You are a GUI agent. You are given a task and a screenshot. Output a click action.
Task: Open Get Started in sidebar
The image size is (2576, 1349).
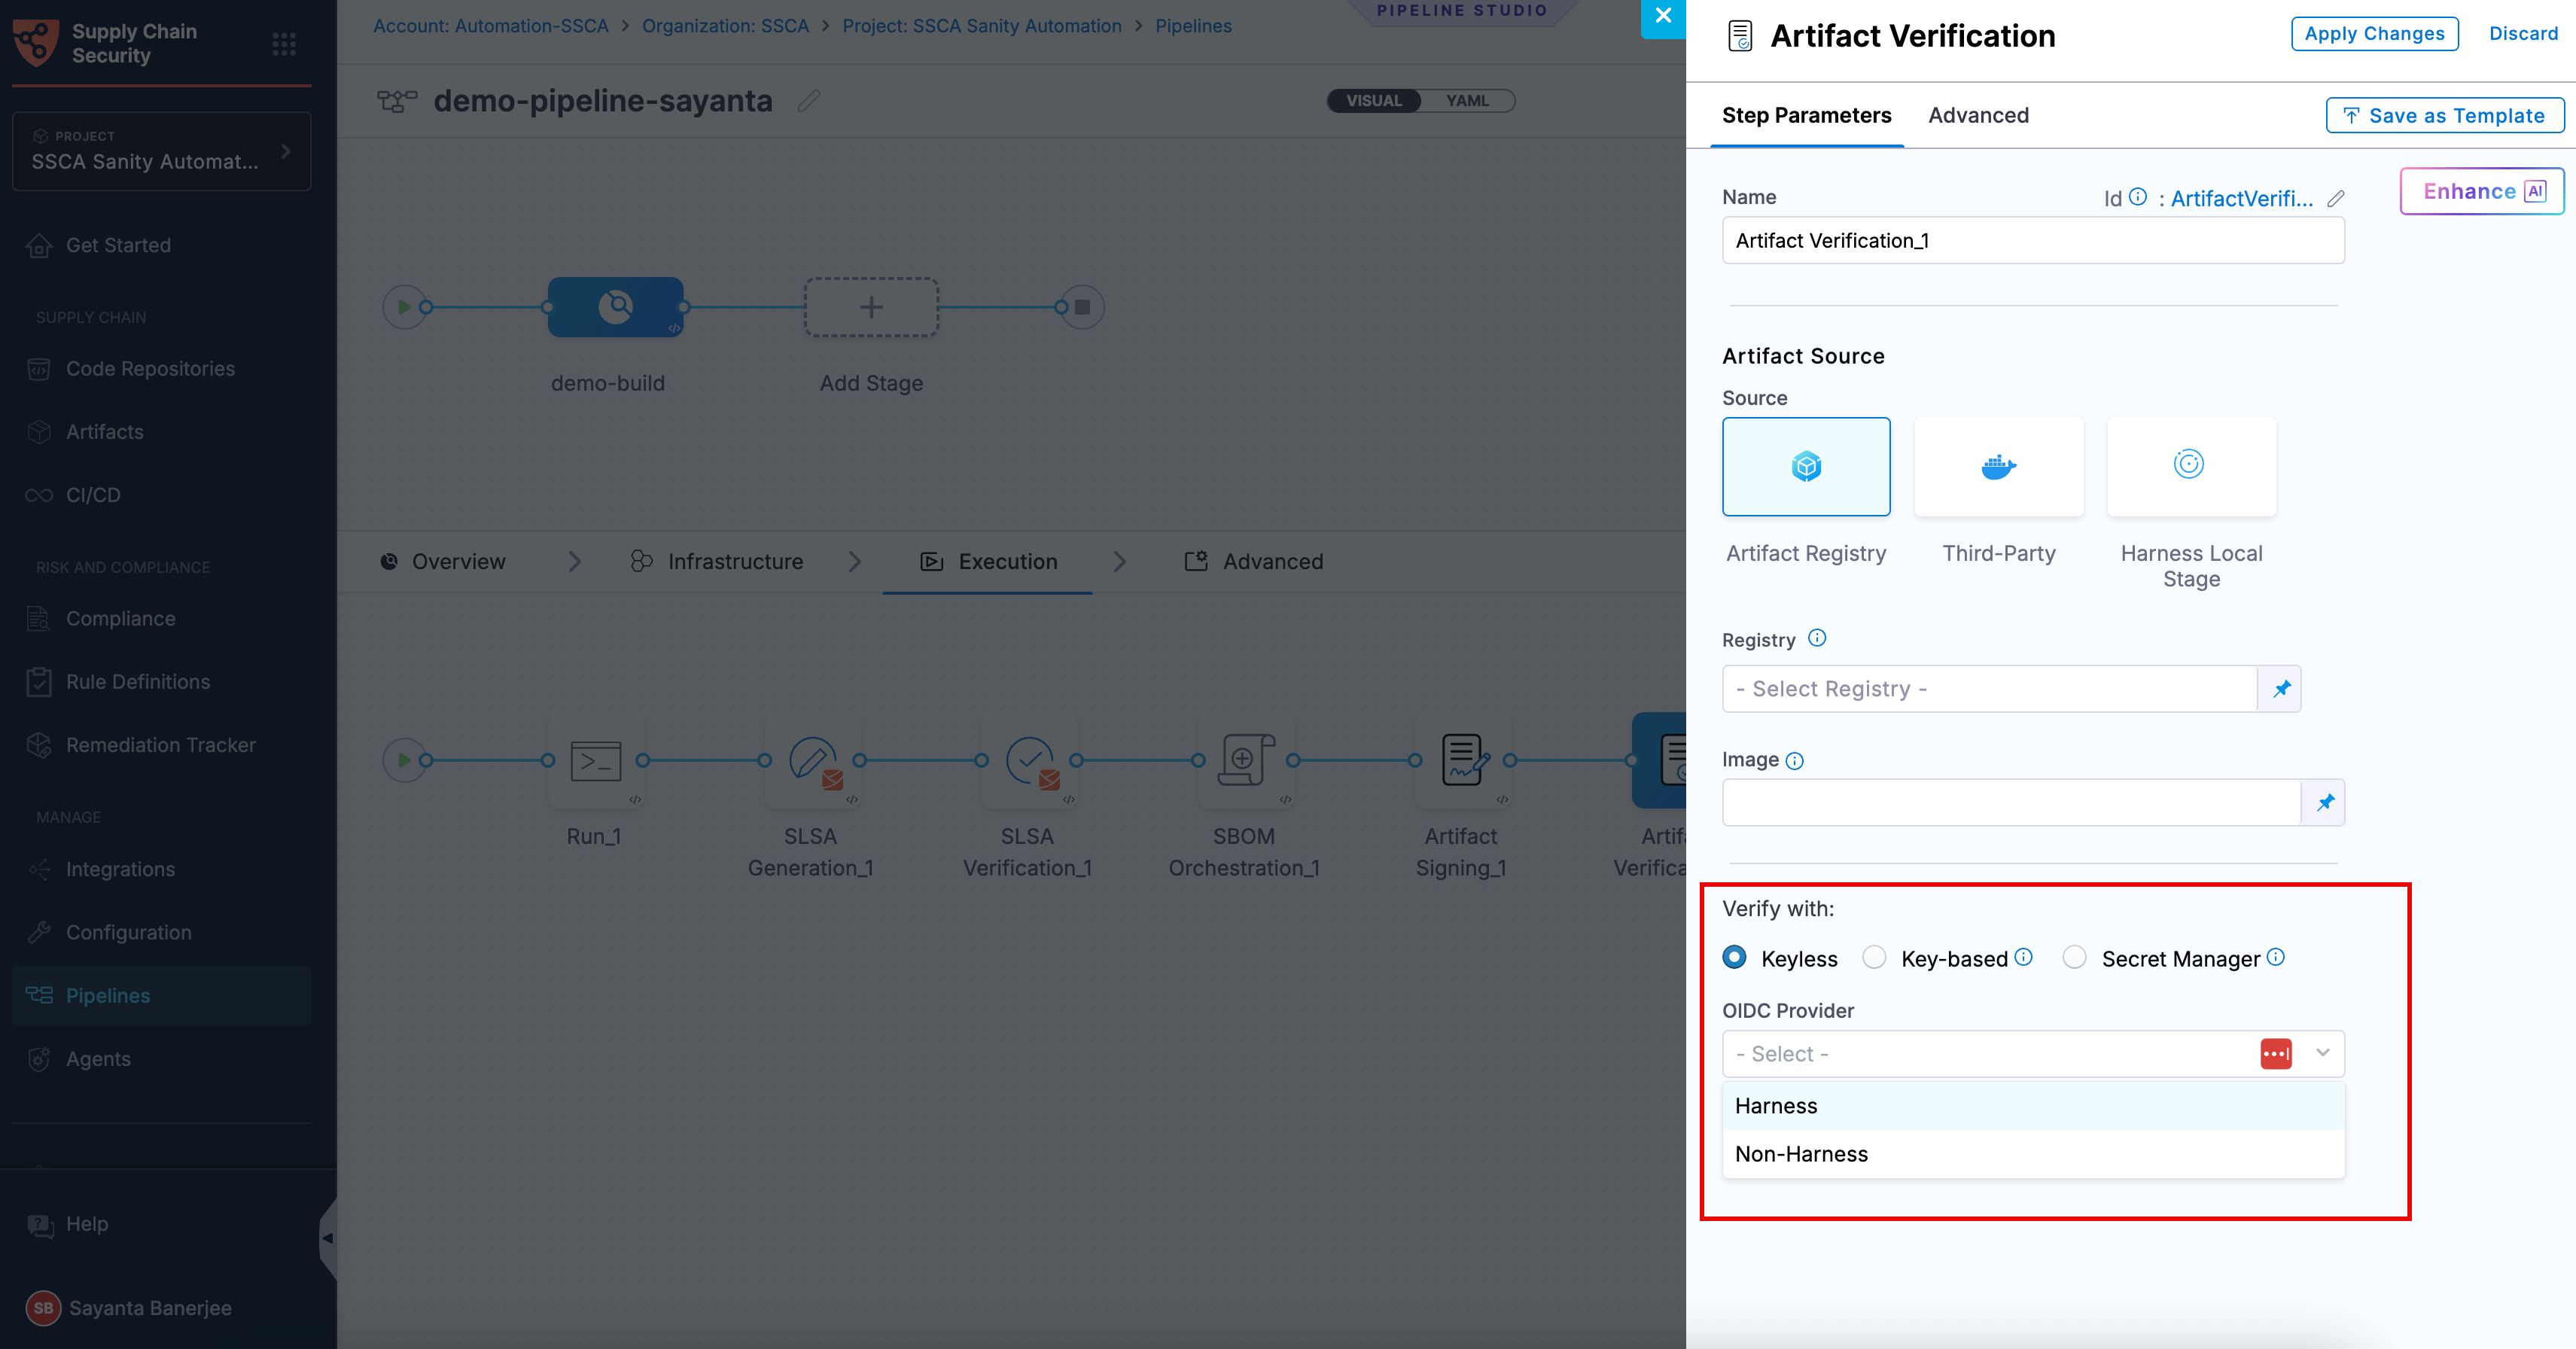click(118, 245)
